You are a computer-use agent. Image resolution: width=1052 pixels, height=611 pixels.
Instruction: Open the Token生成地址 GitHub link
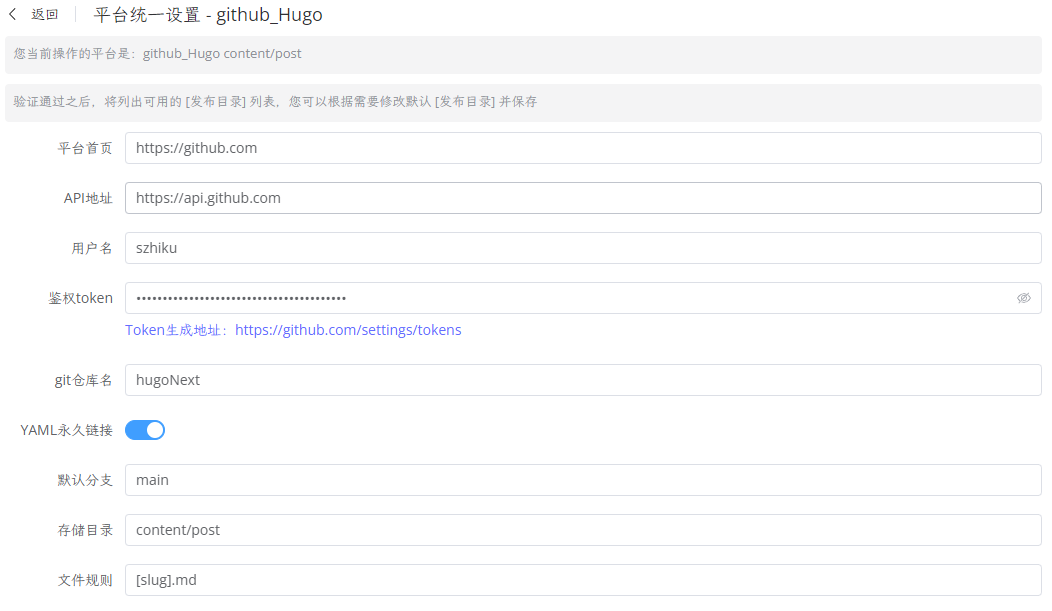(x=349, y=329)
